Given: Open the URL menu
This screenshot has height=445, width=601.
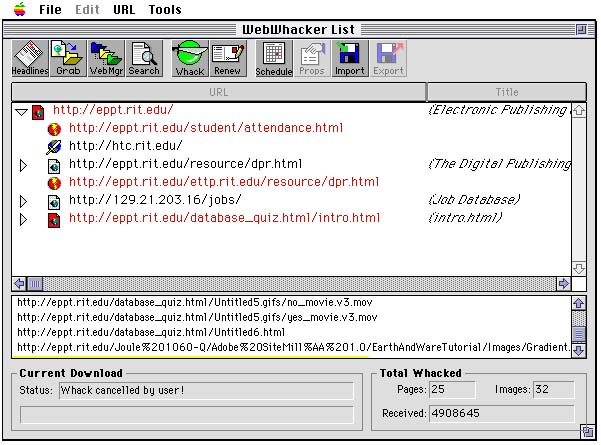Looking at the screenshot, I should tap(124, 9).
